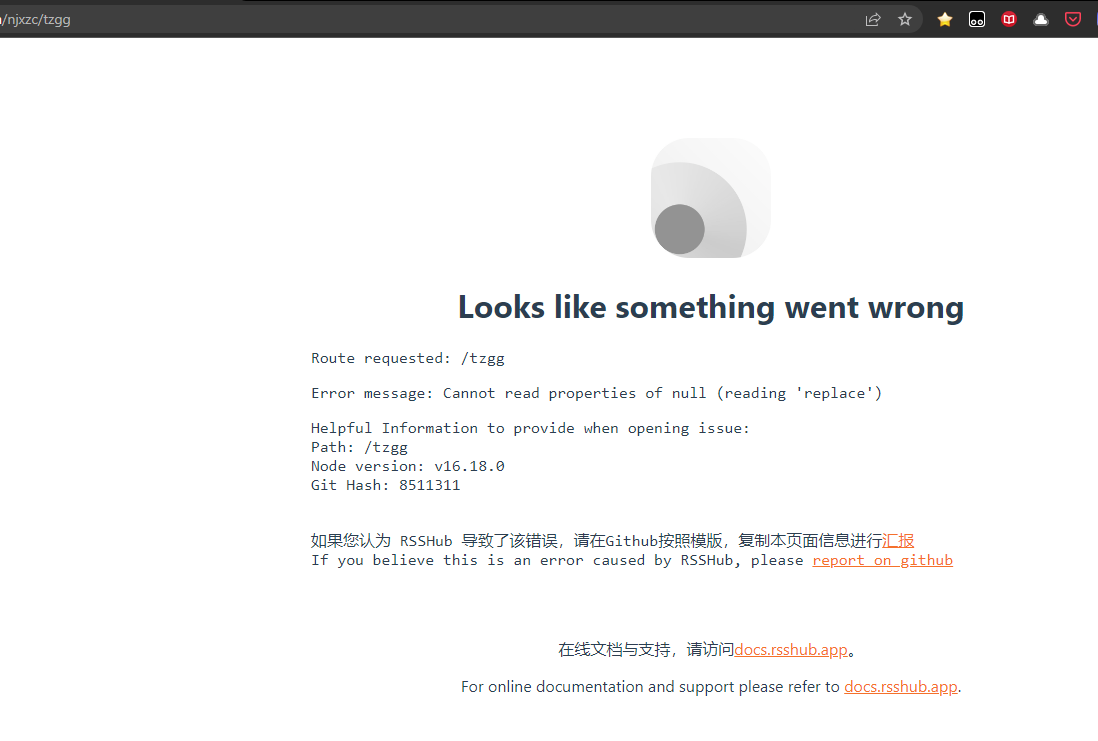Open the cloud sync extension icon
This screenshot has width=1098, height=741.
pos(1040,18)
